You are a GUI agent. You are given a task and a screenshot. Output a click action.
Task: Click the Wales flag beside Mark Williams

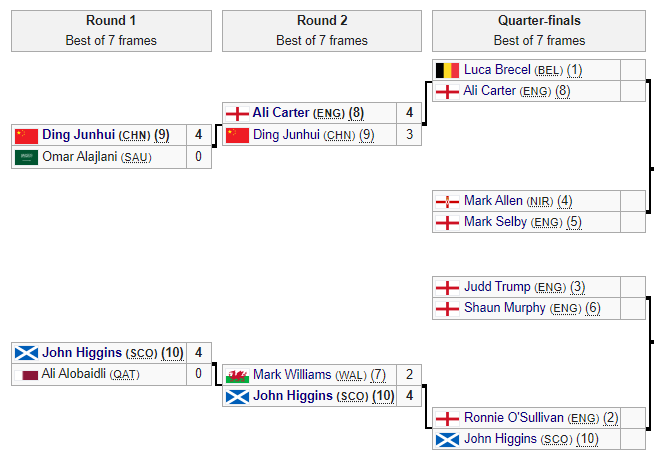click(x=237, y=375)
